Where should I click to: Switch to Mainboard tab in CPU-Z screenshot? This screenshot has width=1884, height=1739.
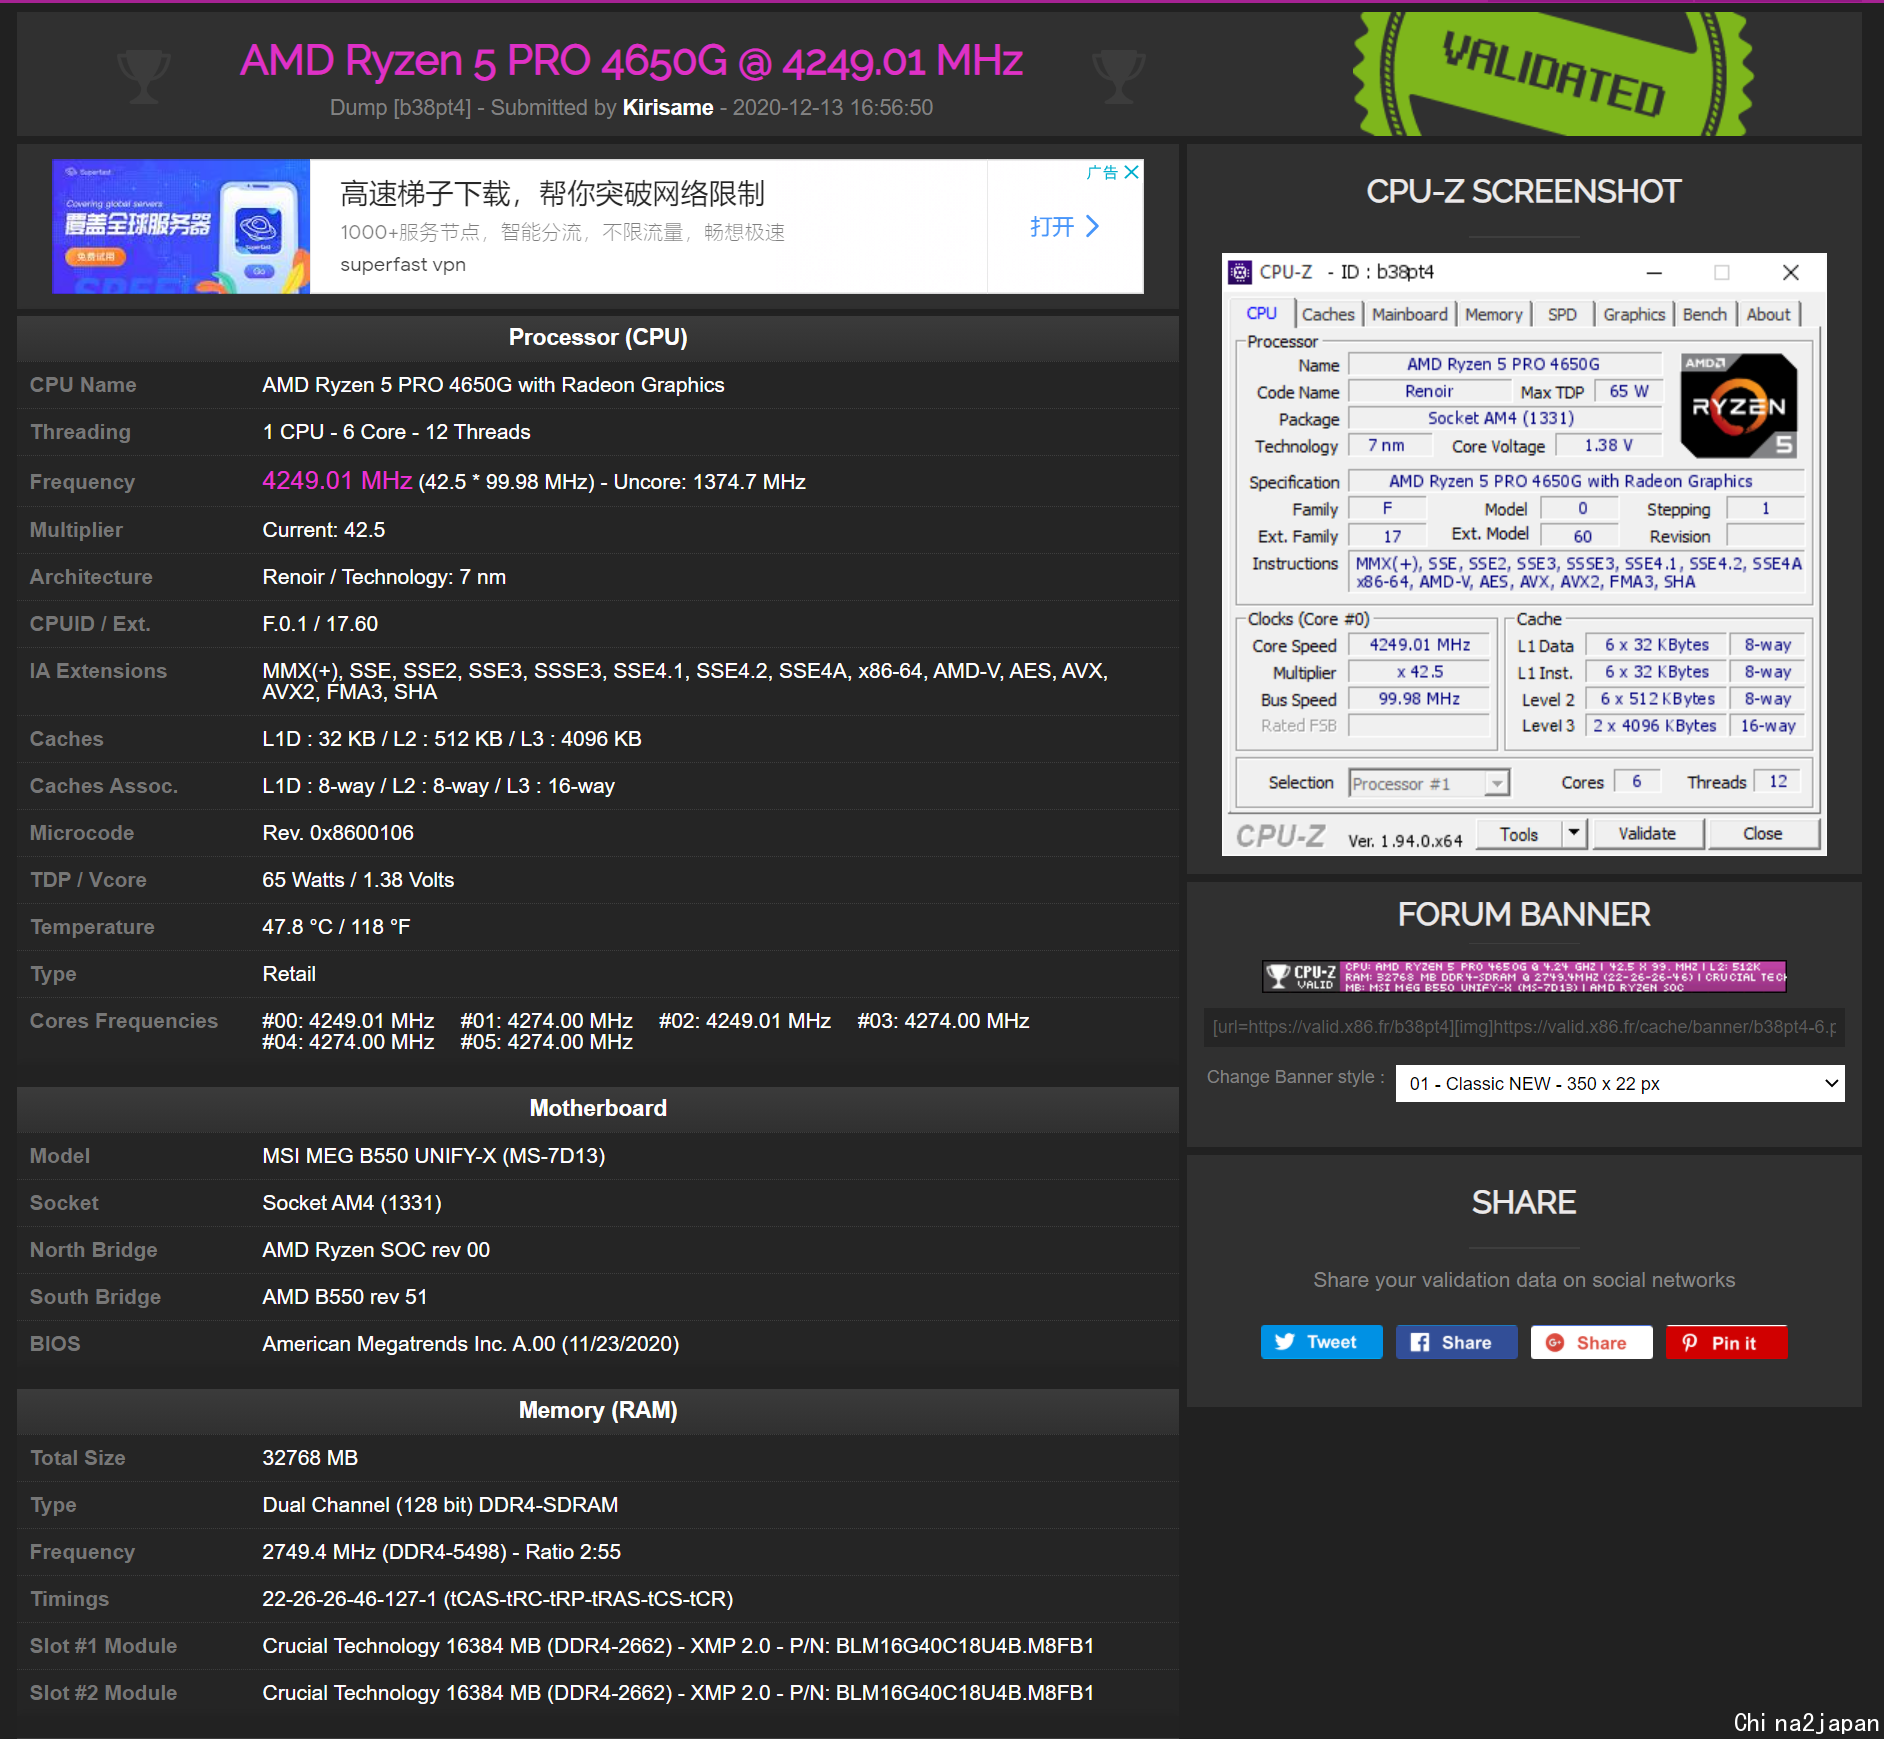click(x=1409, y=314)
